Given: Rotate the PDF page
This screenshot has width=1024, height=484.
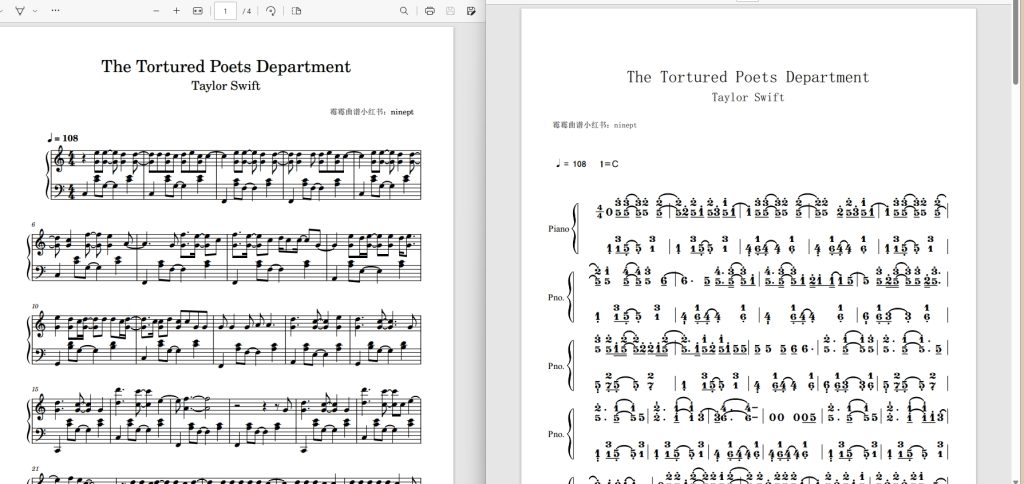Looking at the screenshot, I should [x=271, y=10].
